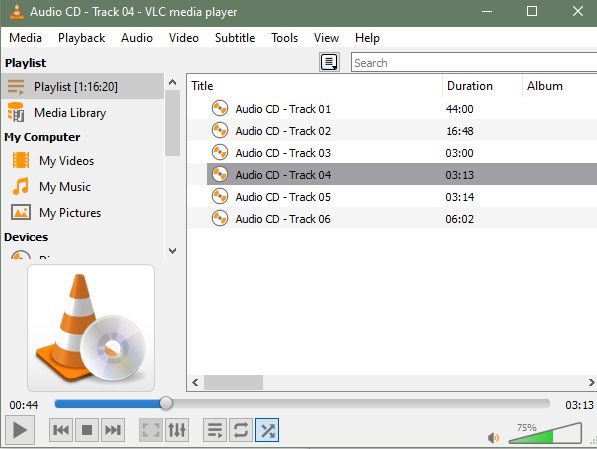Change the playlist view mode icon
The image size is (597, 449).
click(329, 62)
